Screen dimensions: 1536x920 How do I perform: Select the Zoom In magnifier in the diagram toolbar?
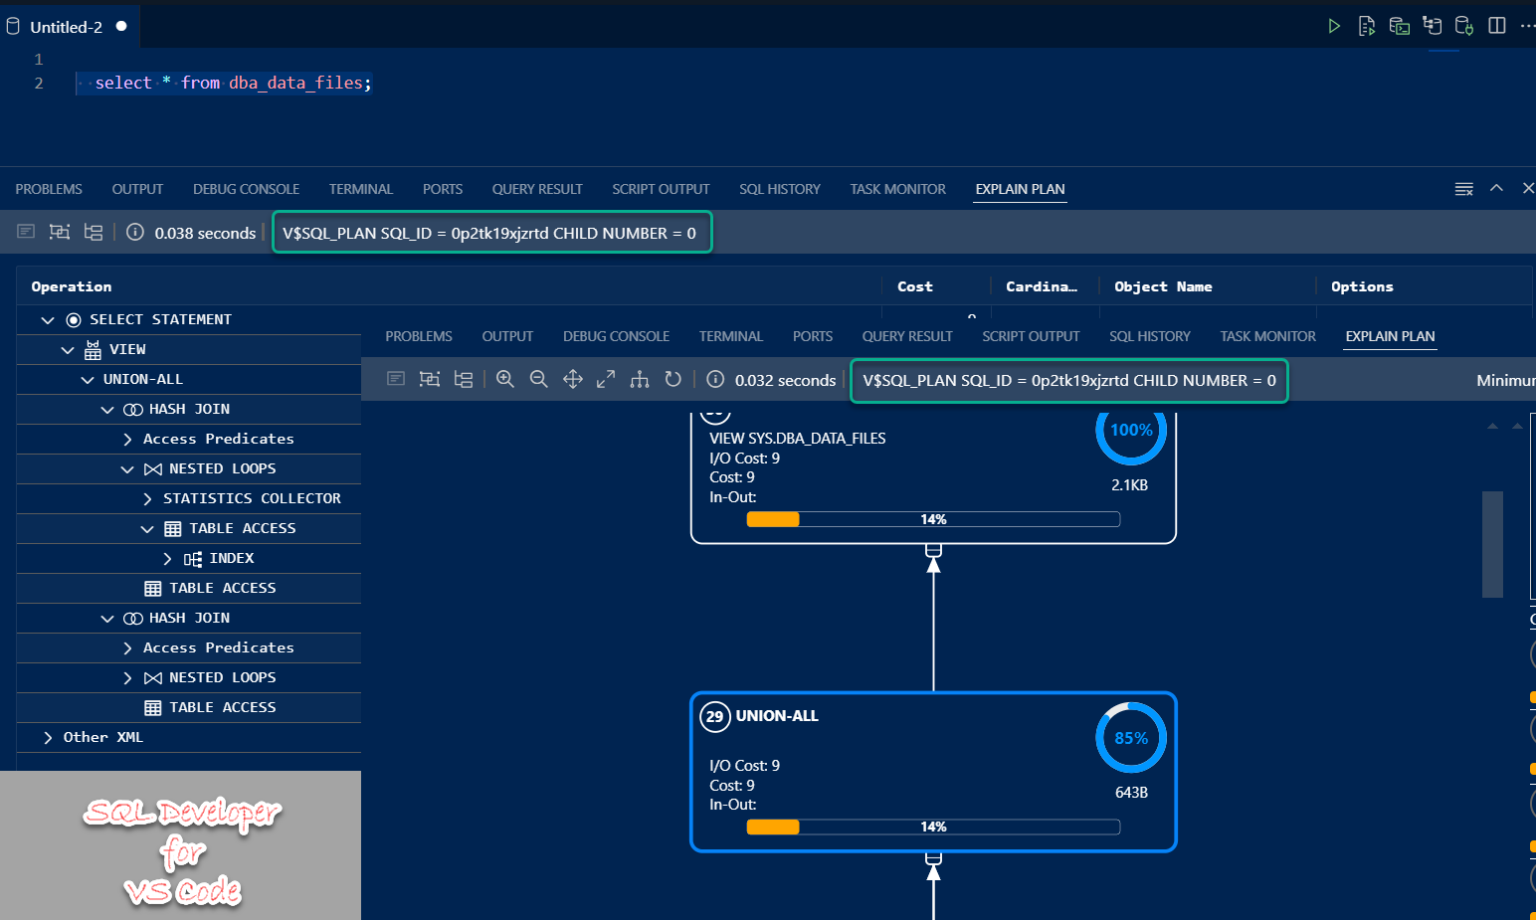(x=505, y=380)
